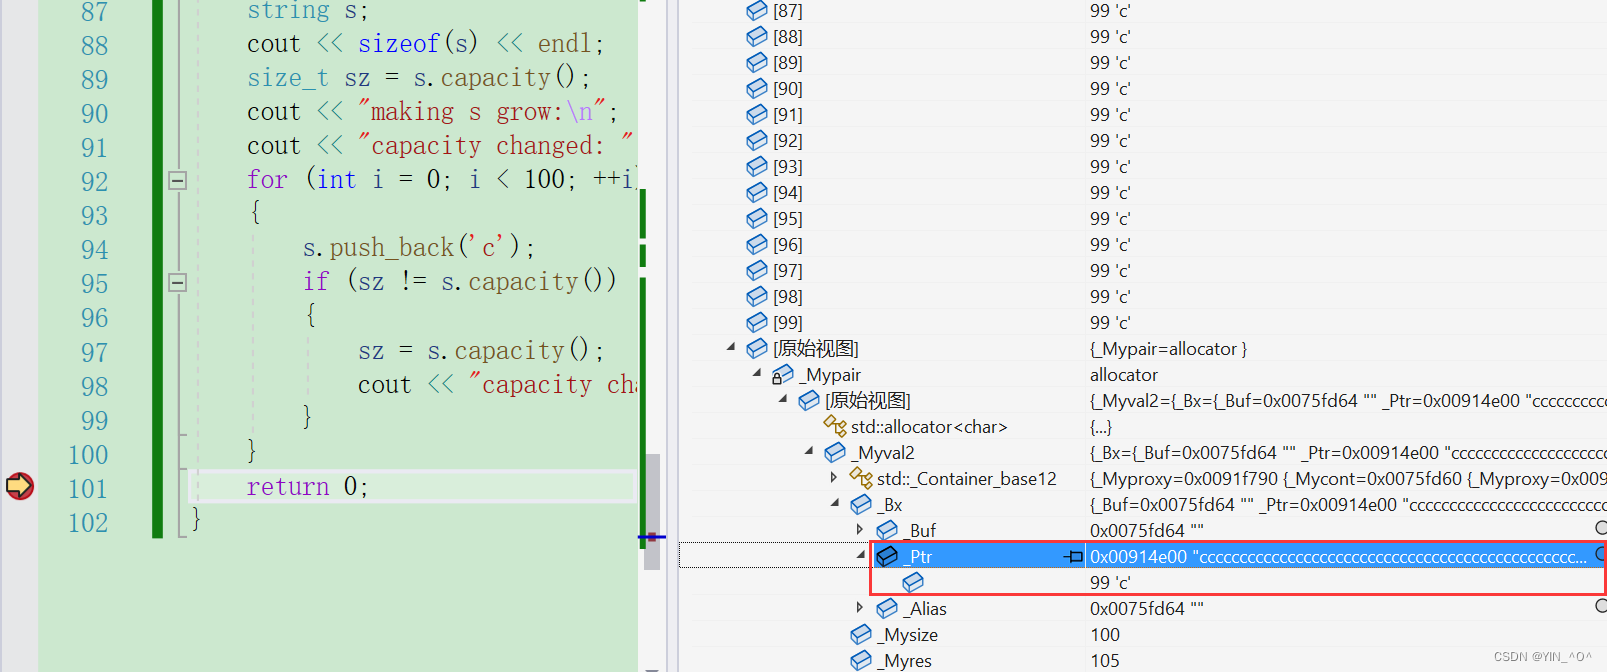The height and width of the screenshot is (672, 1607).
Task: Click the cube icon of element [90]
Action: point(757,88)
